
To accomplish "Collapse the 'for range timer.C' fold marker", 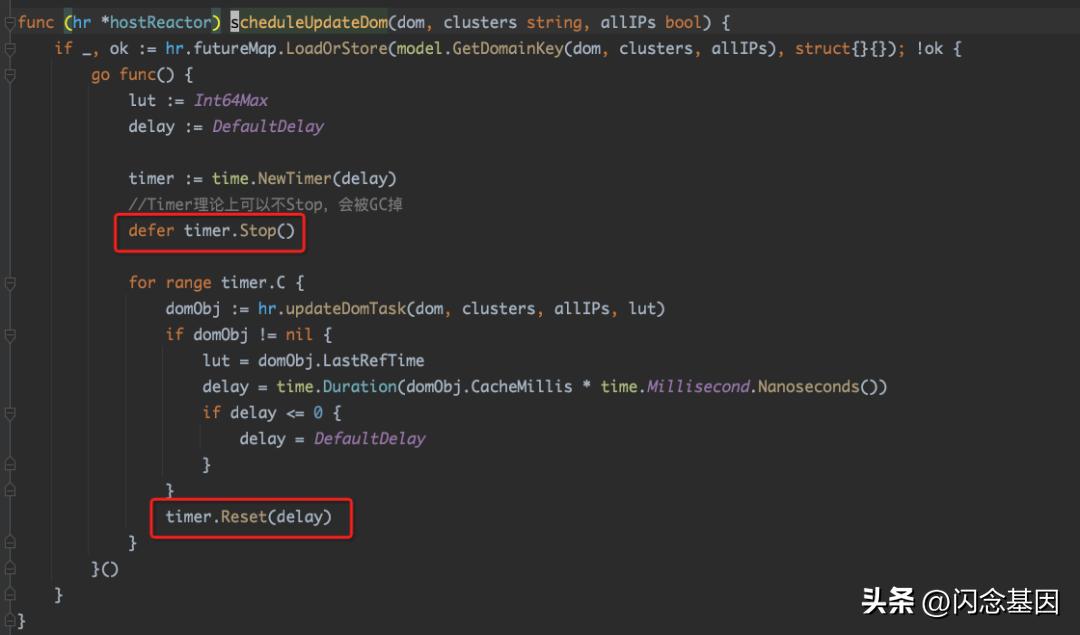I will (10, 283).
